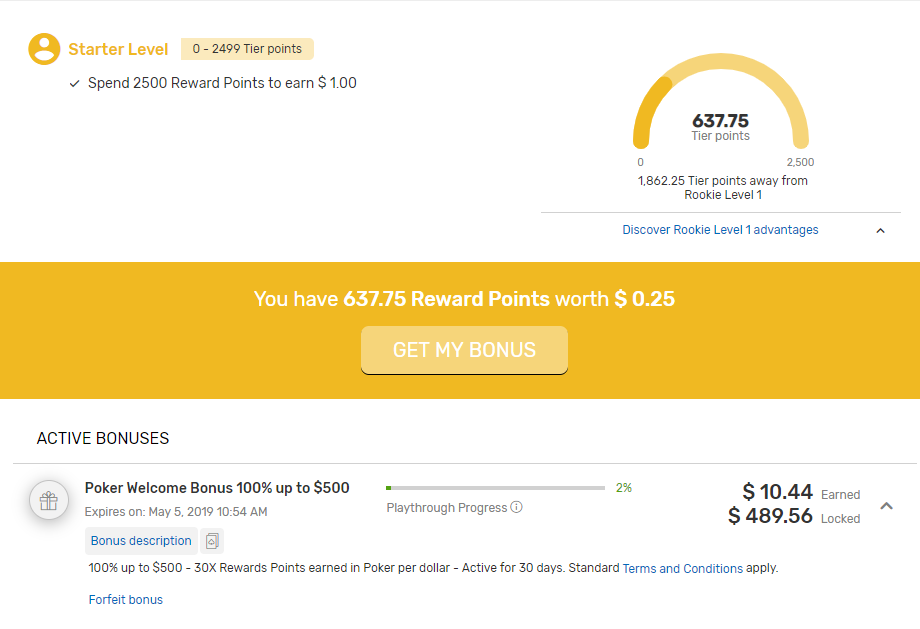Select the Poker Welcome Bonus title
The width and height of the screenshot is (920, 629).
coord(217,488)
